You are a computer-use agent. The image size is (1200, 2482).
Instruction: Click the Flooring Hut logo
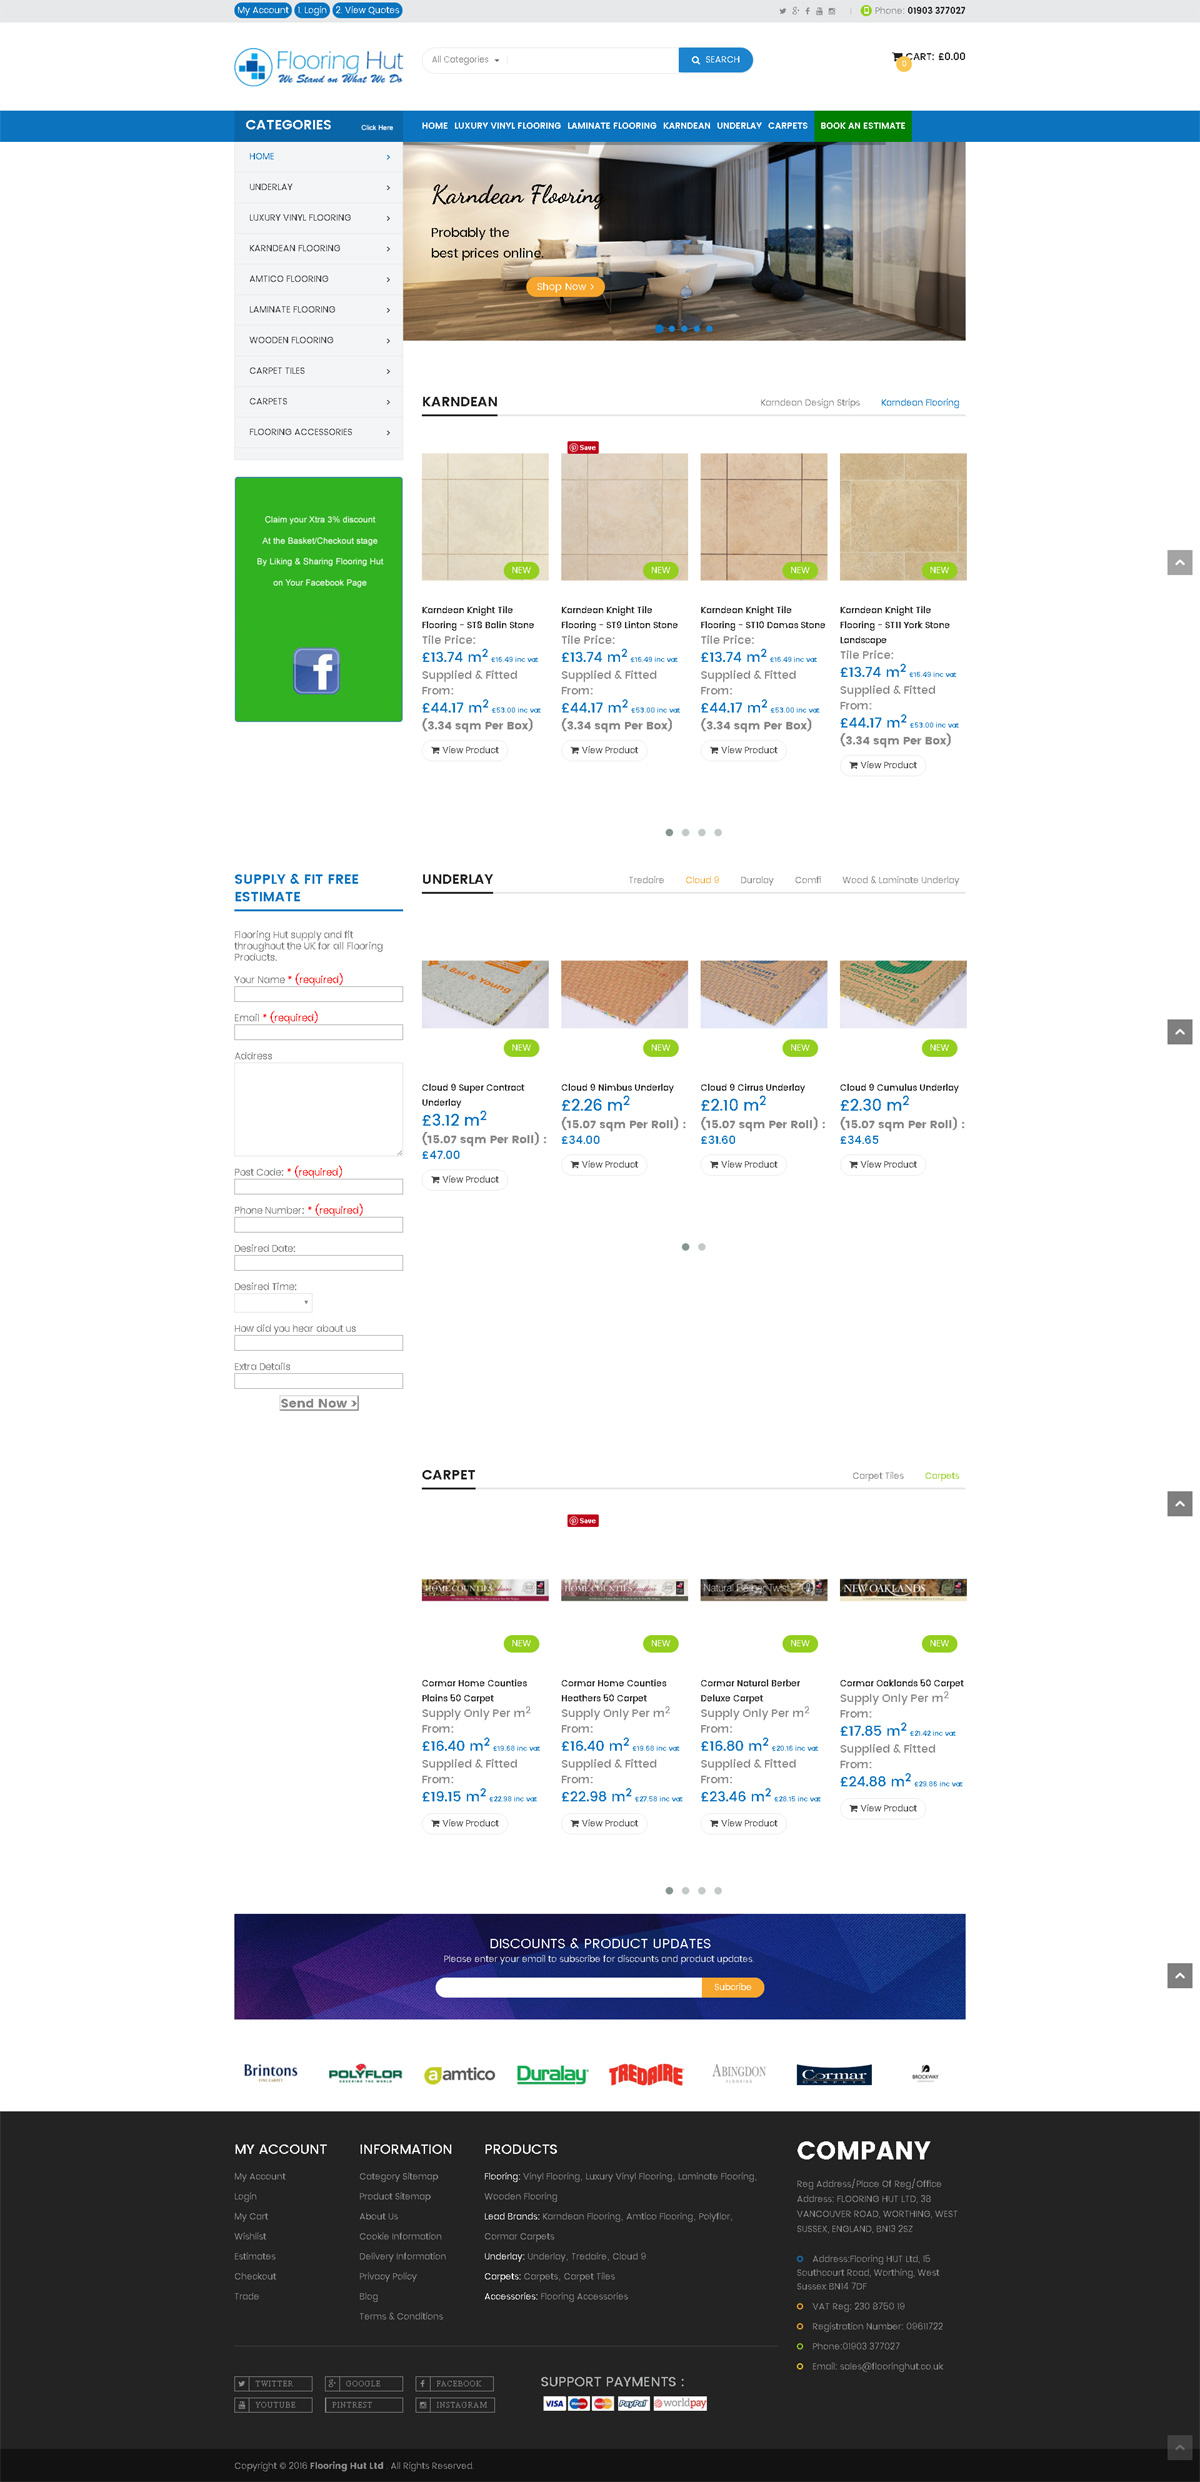click(319, 67)
